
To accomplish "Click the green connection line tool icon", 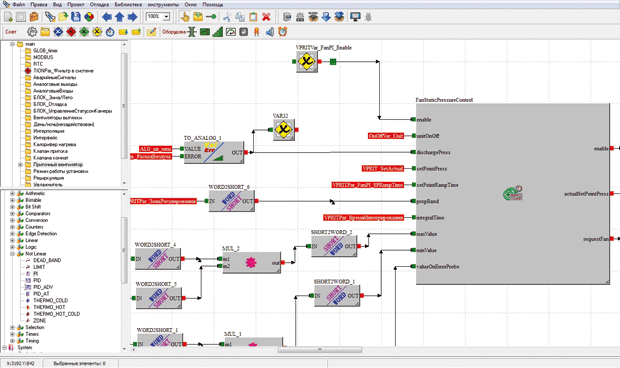I will (x=211, y=17).
